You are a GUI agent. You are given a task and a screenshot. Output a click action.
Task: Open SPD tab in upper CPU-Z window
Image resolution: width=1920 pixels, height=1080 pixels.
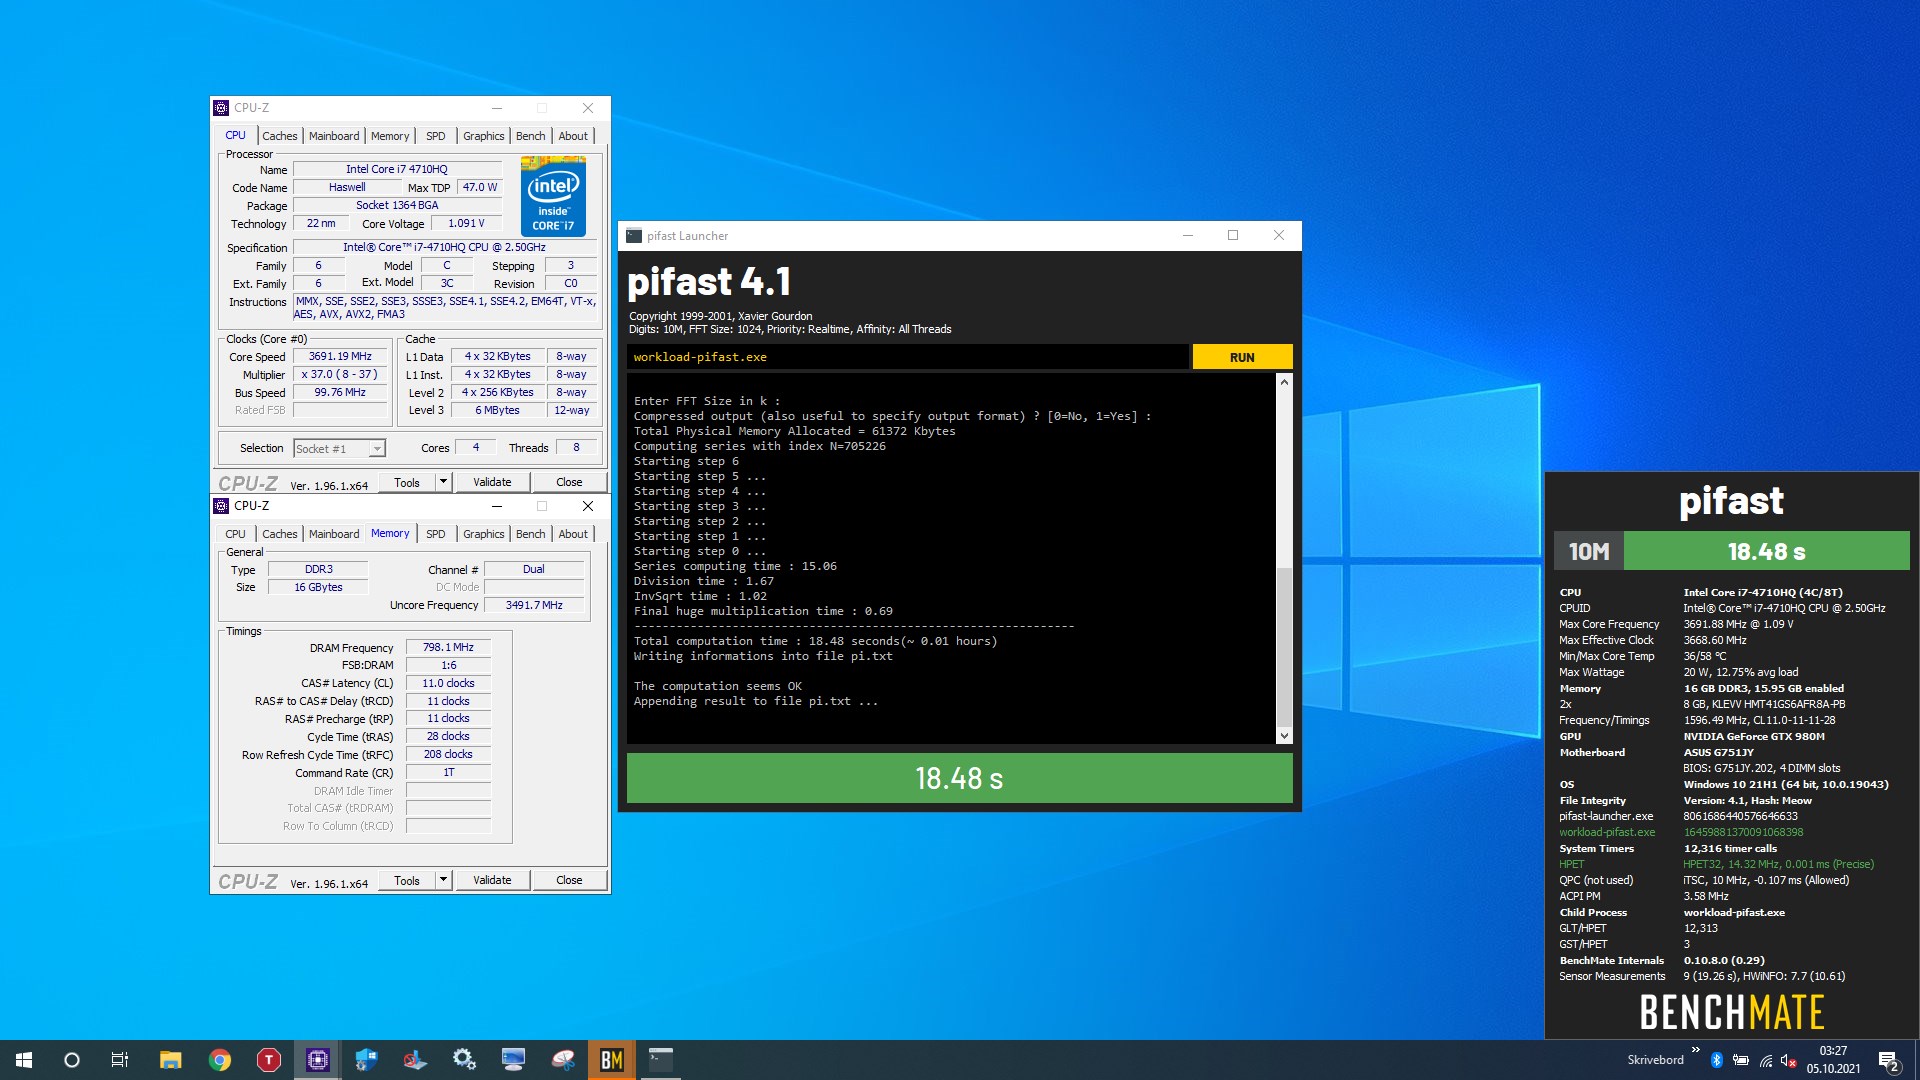tap(436, 136)
